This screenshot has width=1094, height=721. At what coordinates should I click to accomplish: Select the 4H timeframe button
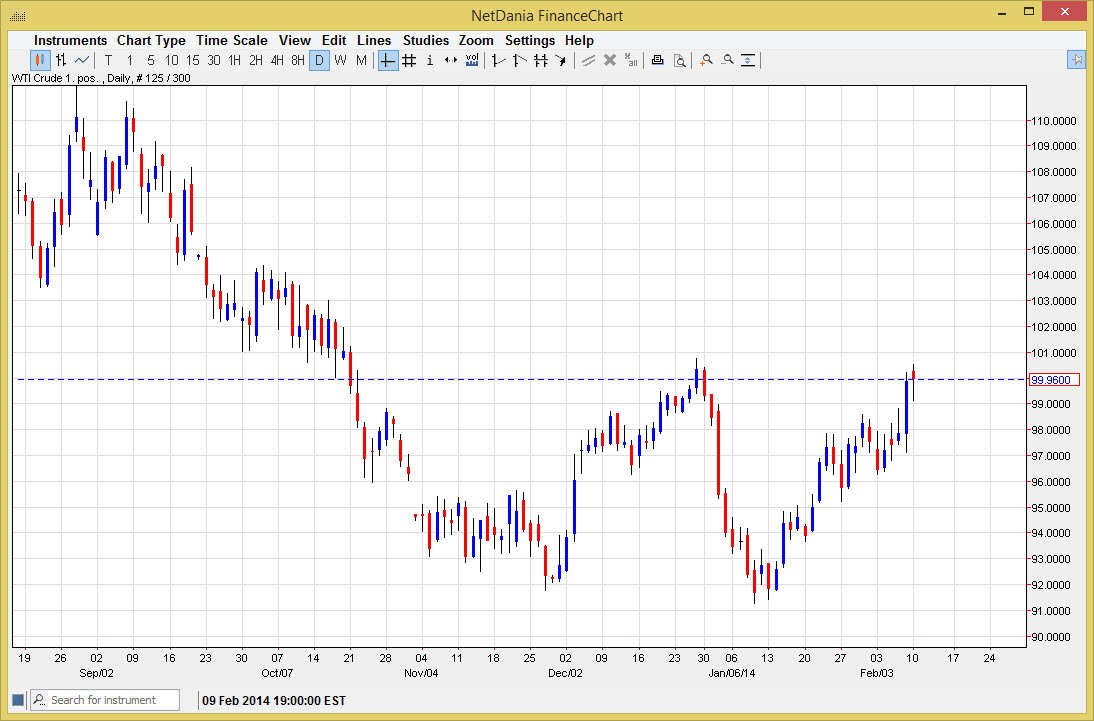click(277, 60)
